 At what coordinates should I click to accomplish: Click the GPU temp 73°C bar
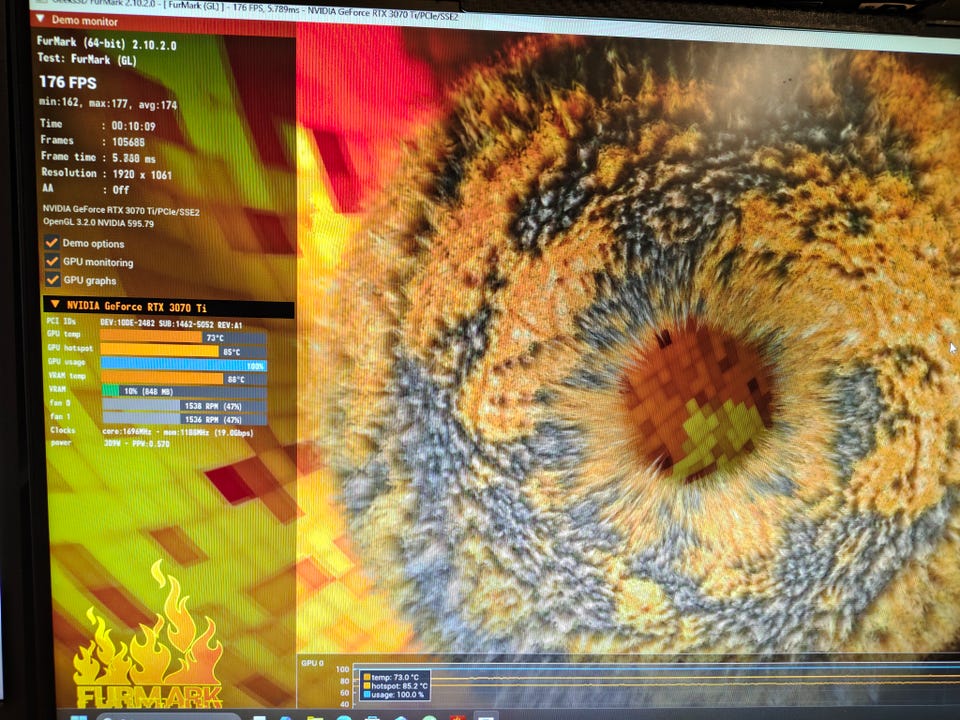(x=183, y=337)
